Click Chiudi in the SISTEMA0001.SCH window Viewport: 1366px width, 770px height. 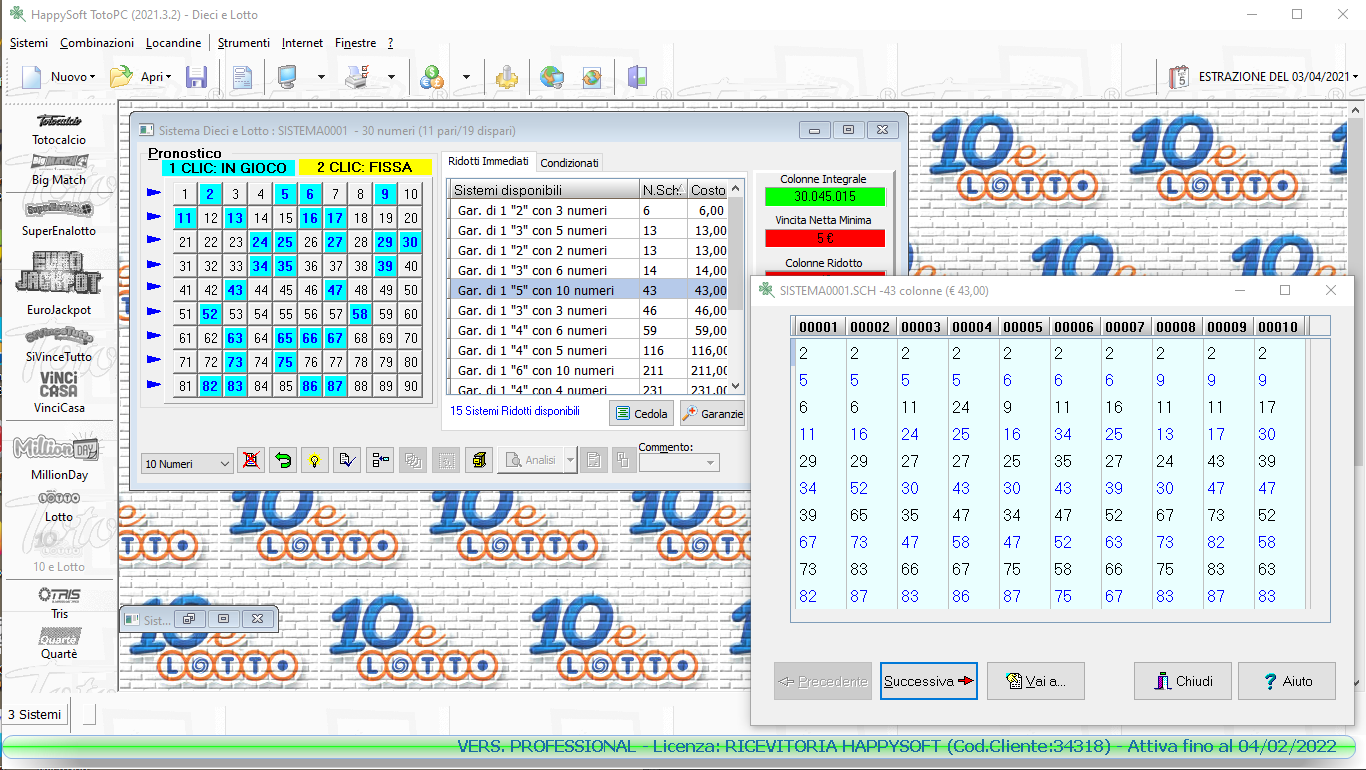tap(1183, 681)
